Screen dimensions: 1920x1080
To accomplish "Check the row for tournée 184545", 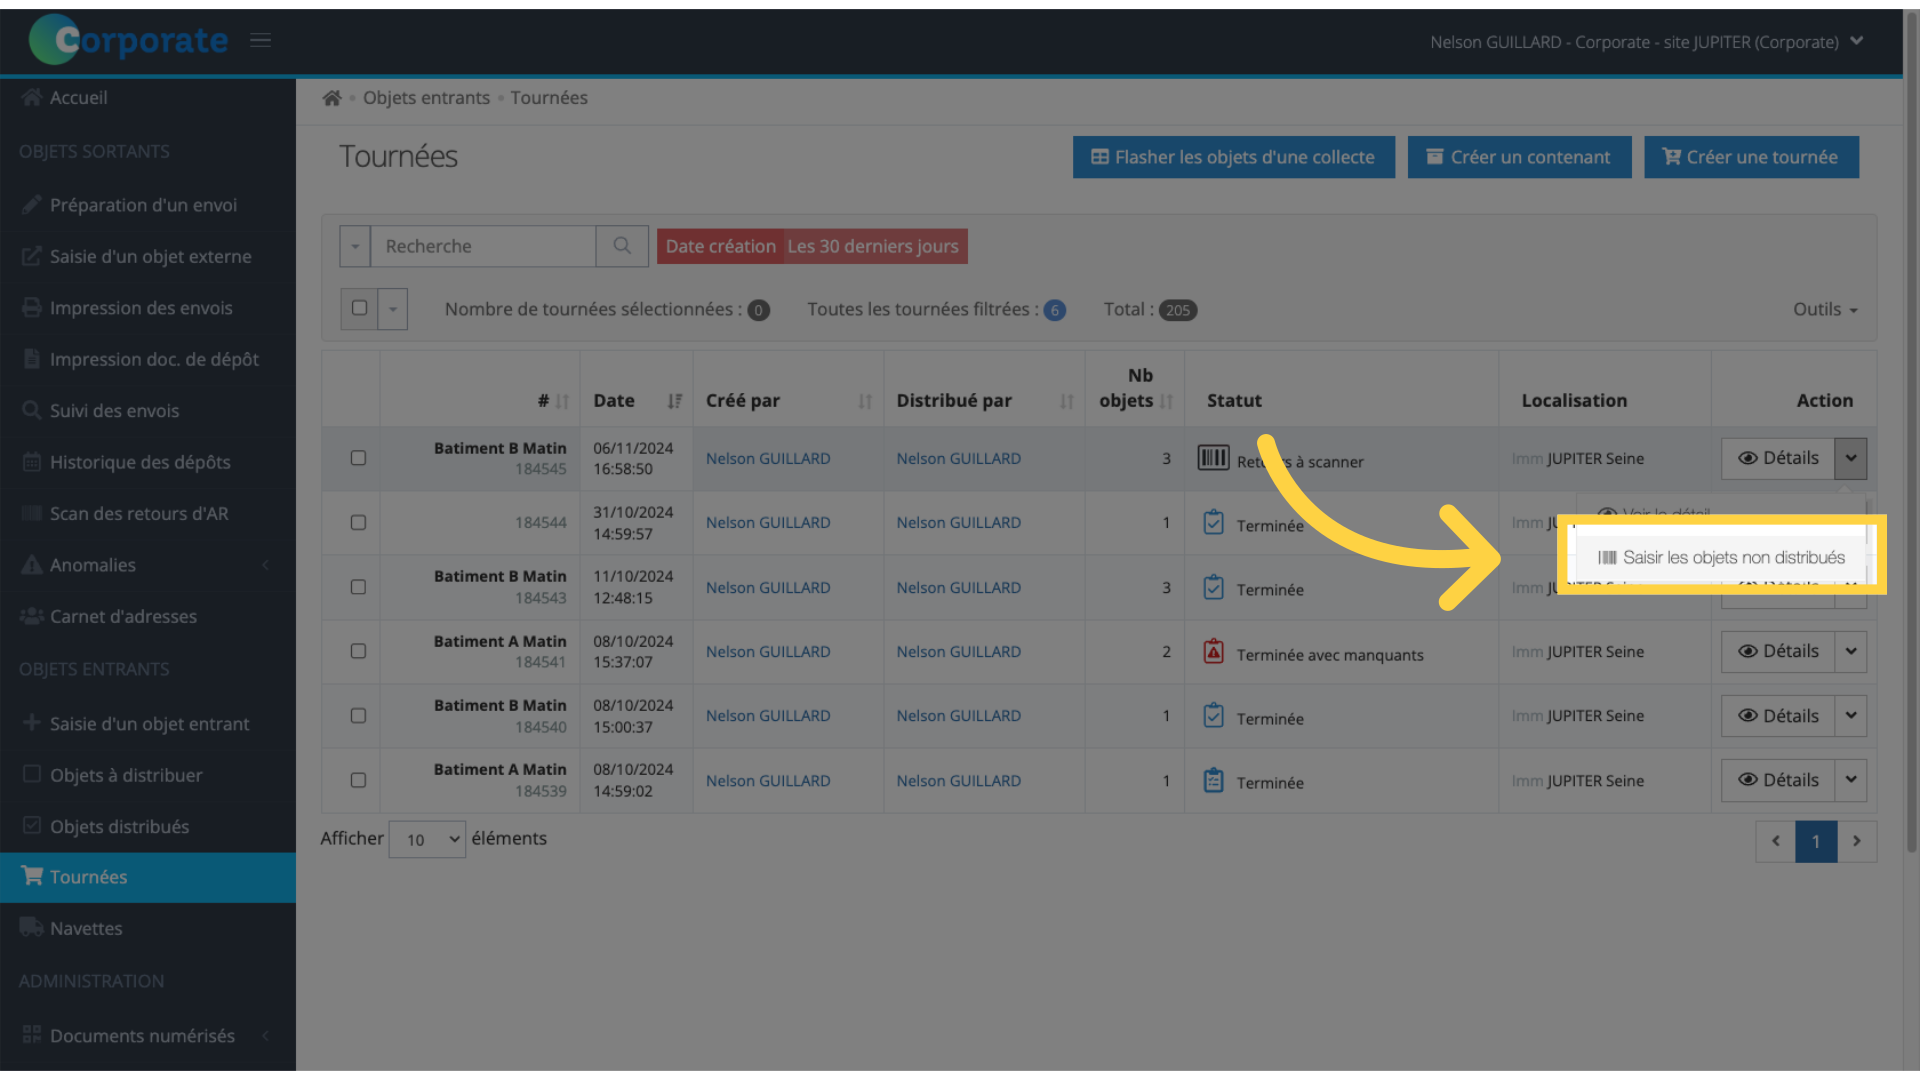I will click(x=358, y=458).
